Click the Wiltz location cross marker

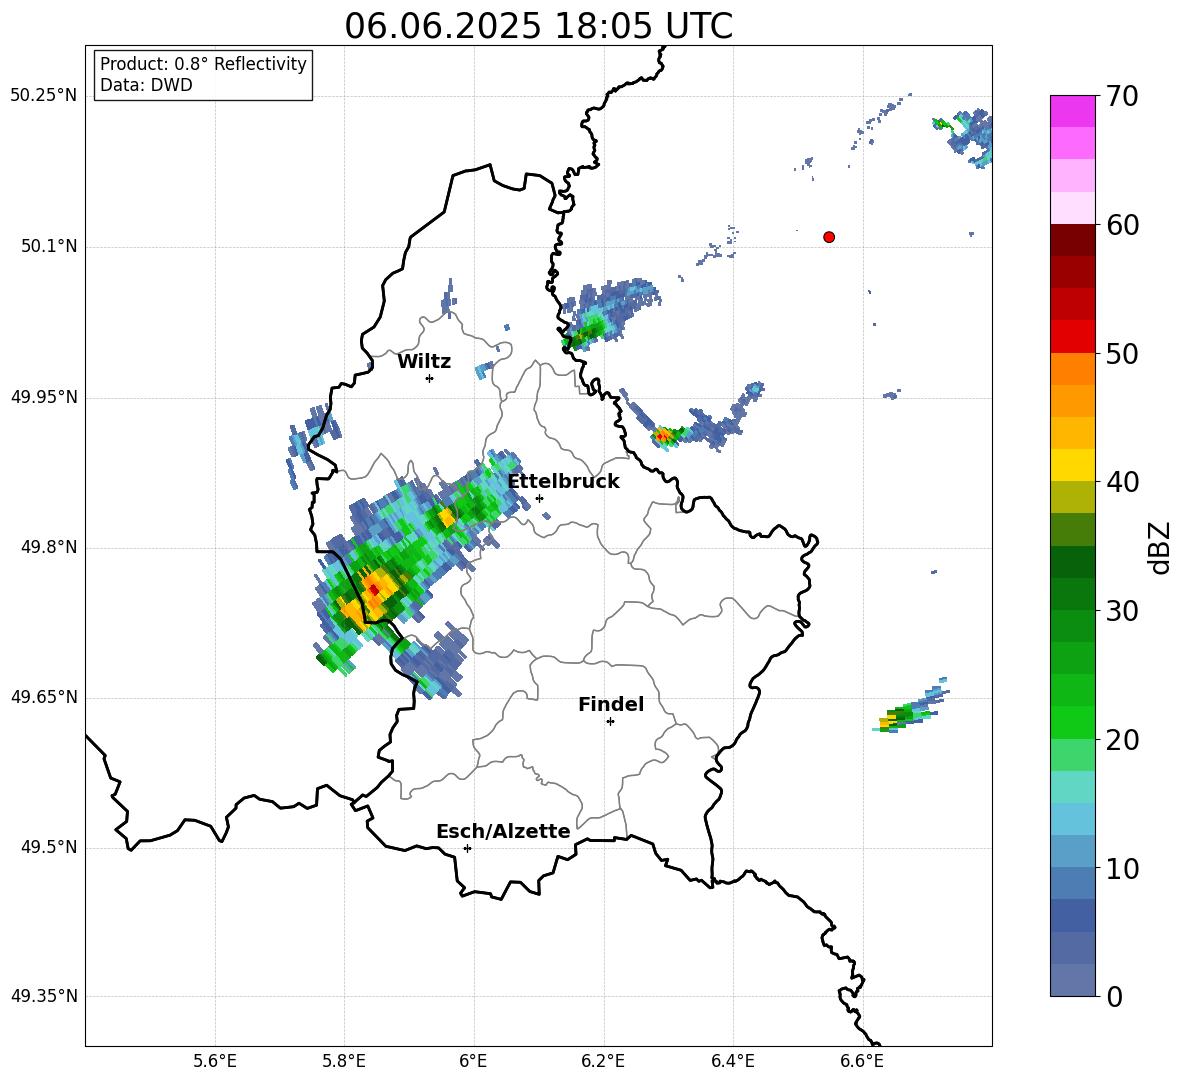[x=430, y=378]
